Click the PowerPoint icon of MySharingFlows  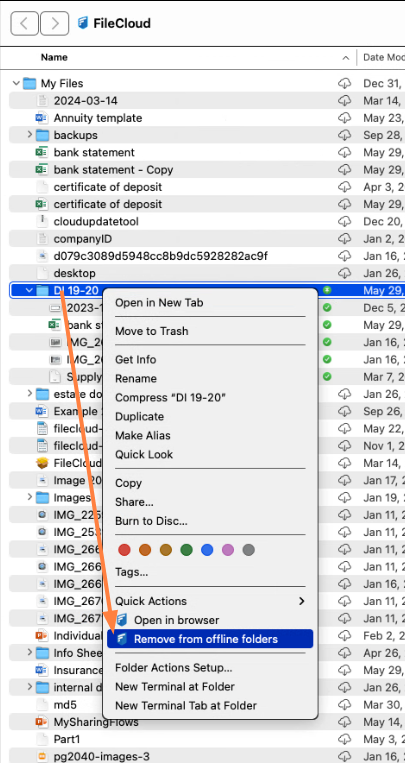[42, 722]
